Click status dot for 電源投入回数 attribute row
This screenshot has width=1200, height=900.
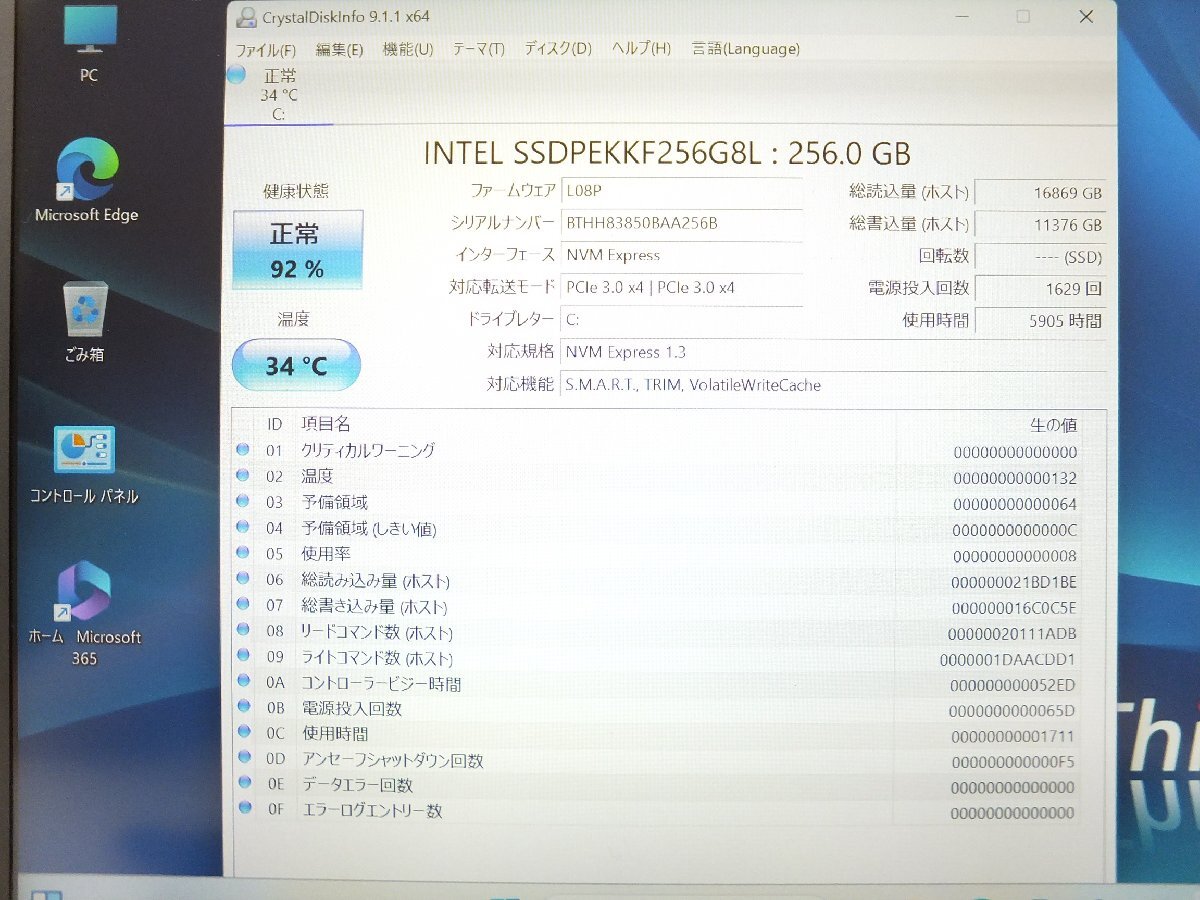[x=242, y=707]
